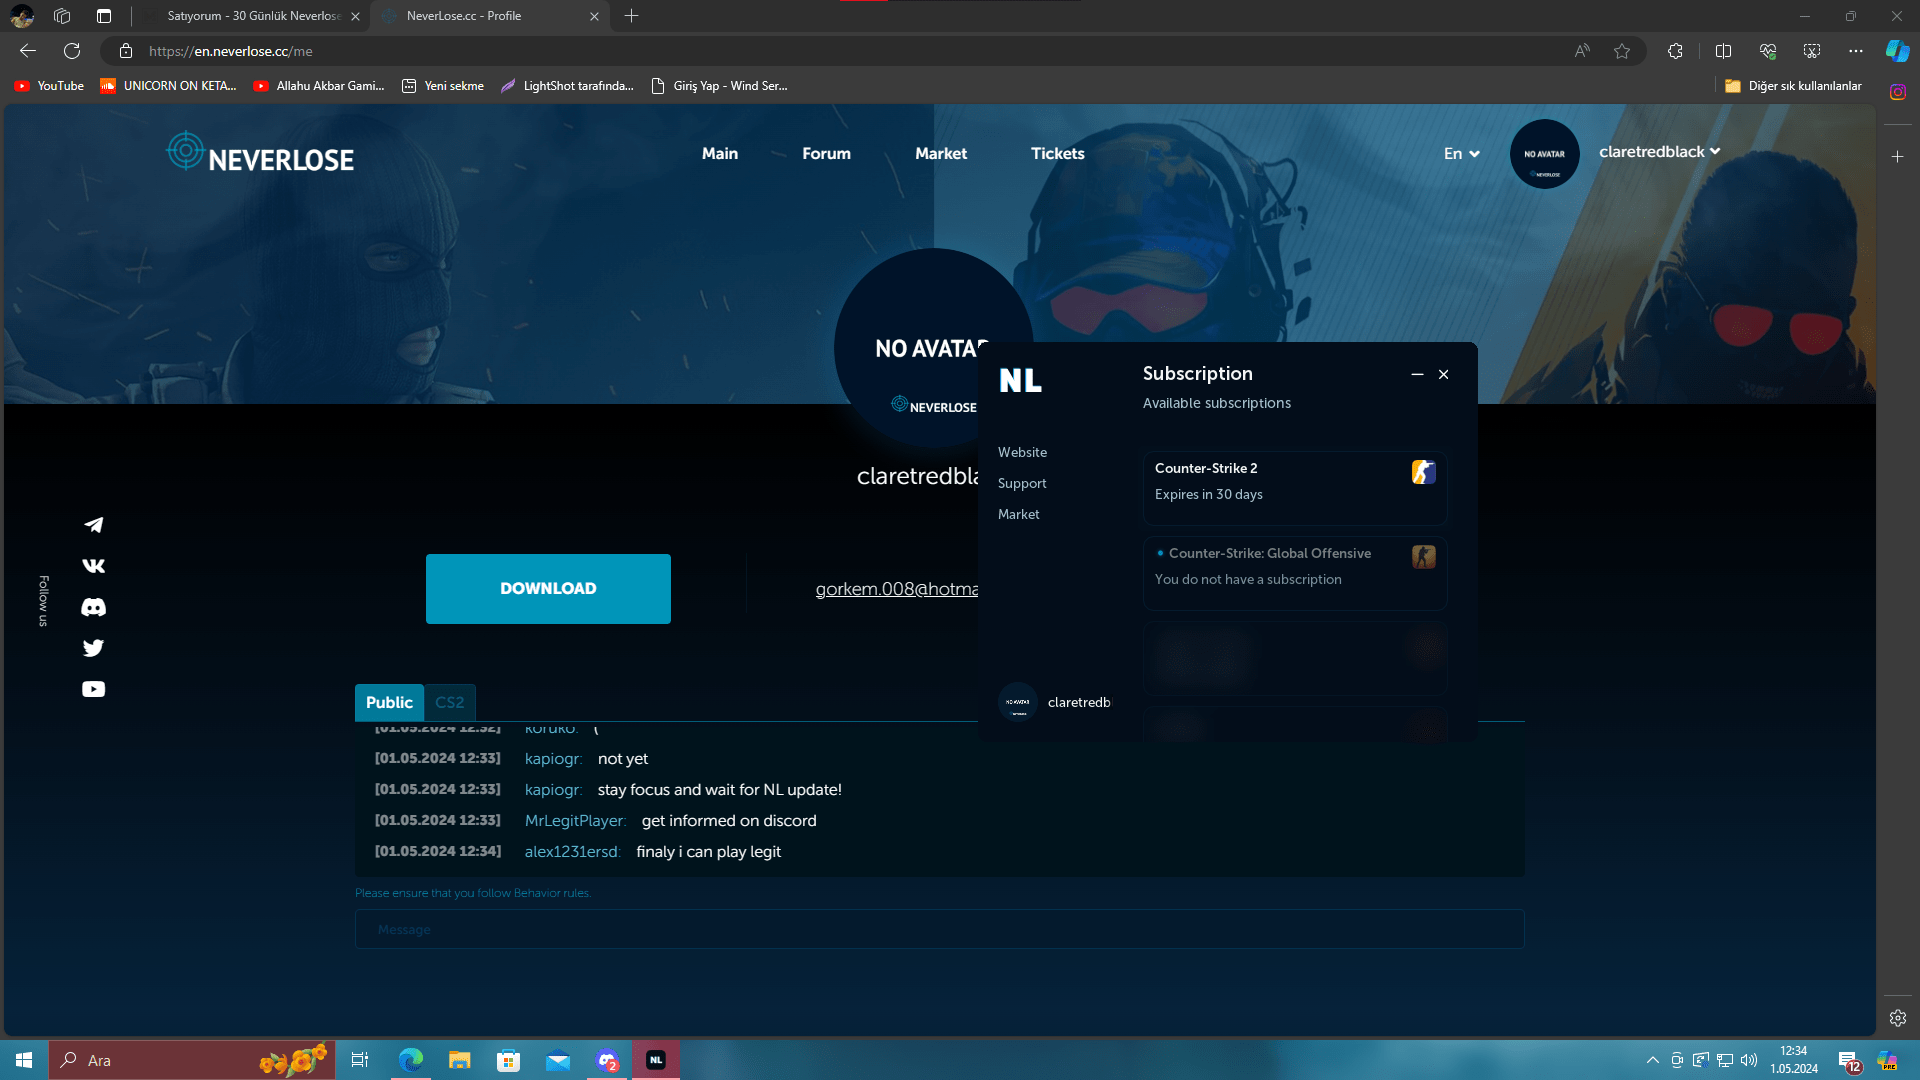
Task: Click alex1231ersd username in chat
Action: point(572,852)
